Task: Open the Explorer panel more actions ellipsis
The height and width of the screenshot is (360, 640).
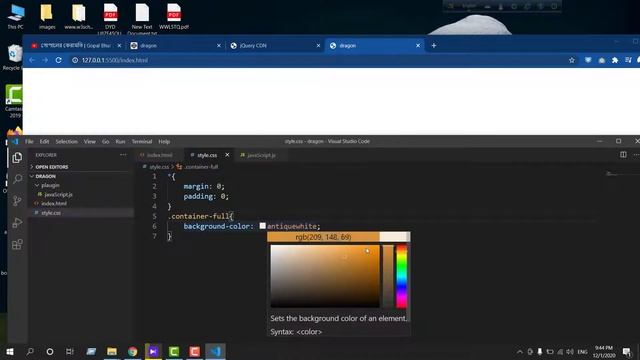Action: tap(123, 155)
